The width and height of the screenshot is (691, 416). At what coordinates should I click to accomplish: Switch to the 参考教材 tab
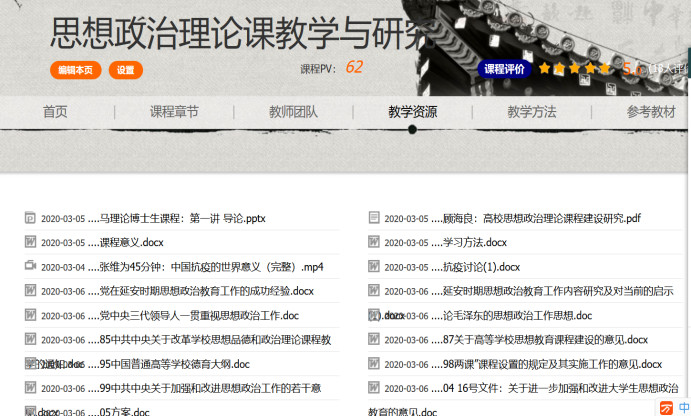pyautogui.click(x=651, y=112)
